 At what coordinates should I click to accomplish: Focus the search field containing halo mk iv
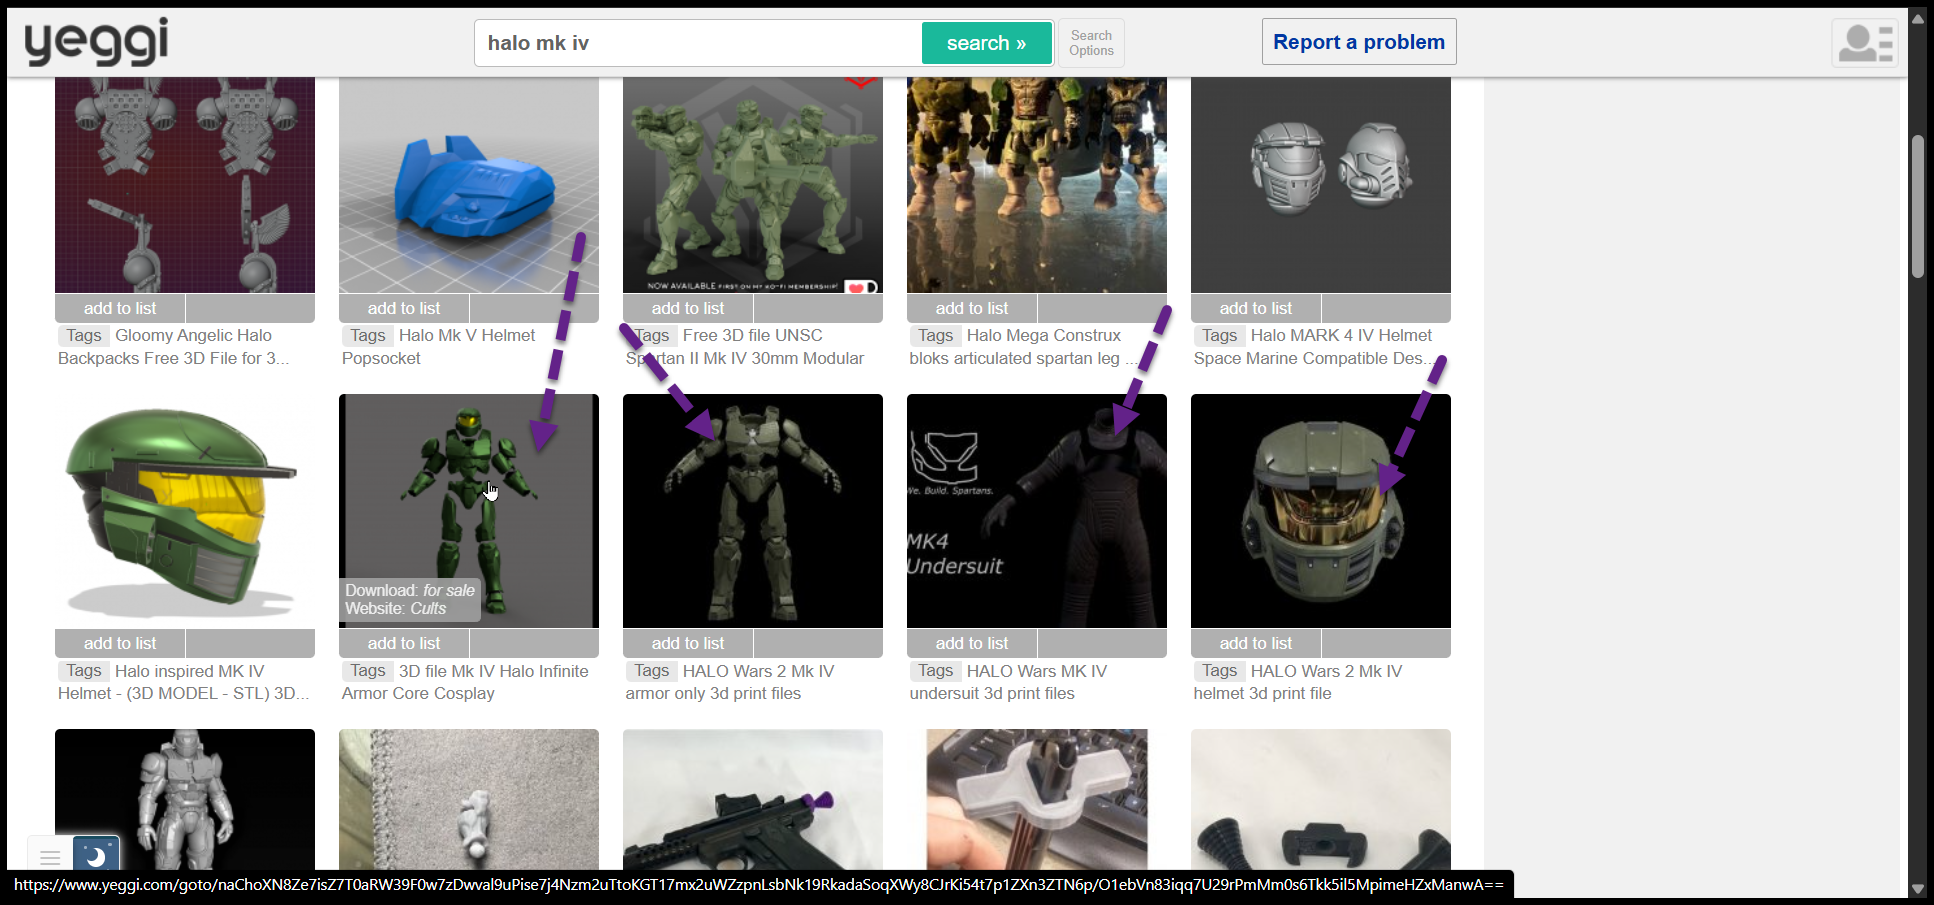698,43
